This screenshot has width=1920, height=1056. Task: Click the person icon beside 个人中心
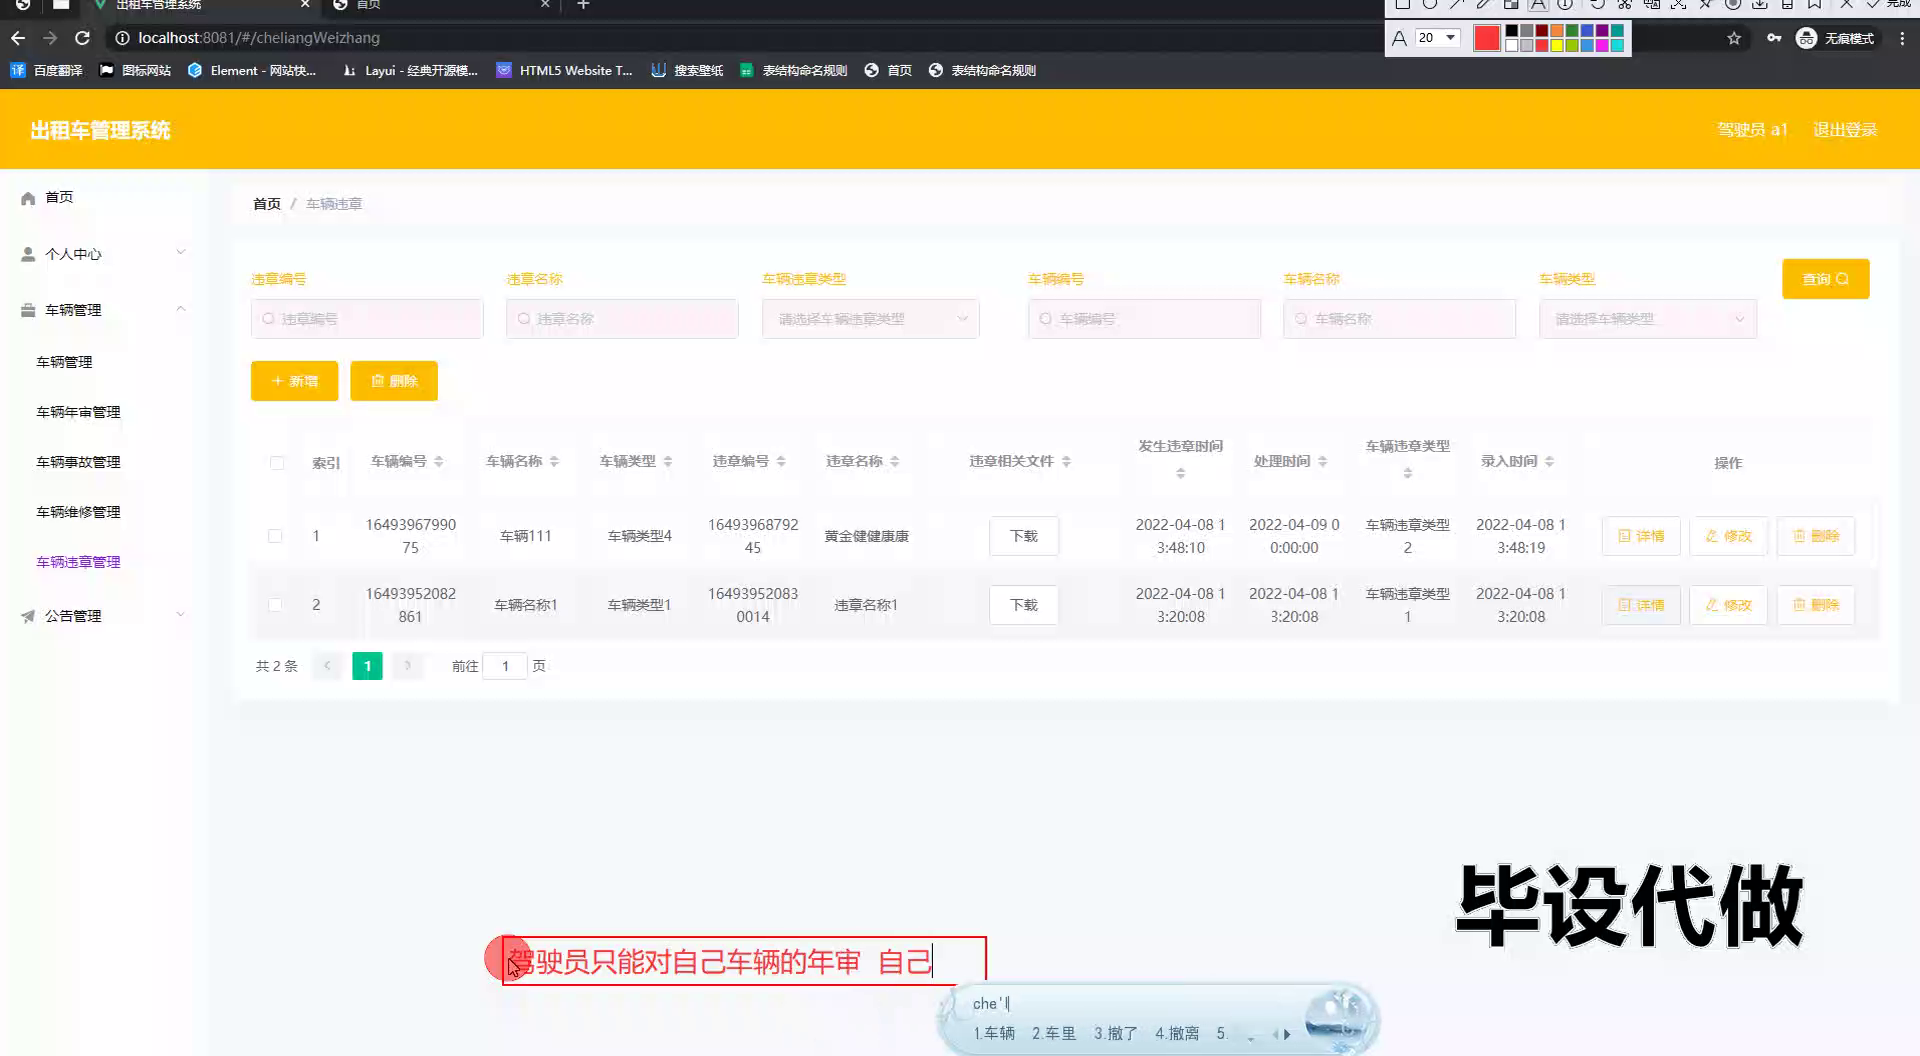28,254
